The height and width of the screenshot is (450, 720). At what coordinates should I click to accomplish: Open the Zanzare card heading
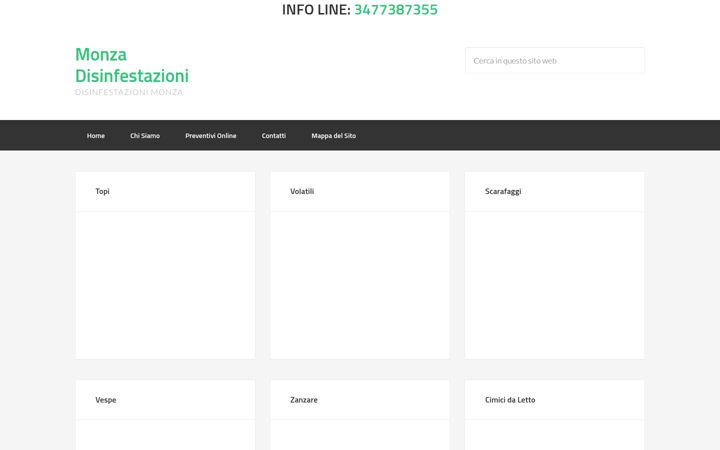coord(304,400)
